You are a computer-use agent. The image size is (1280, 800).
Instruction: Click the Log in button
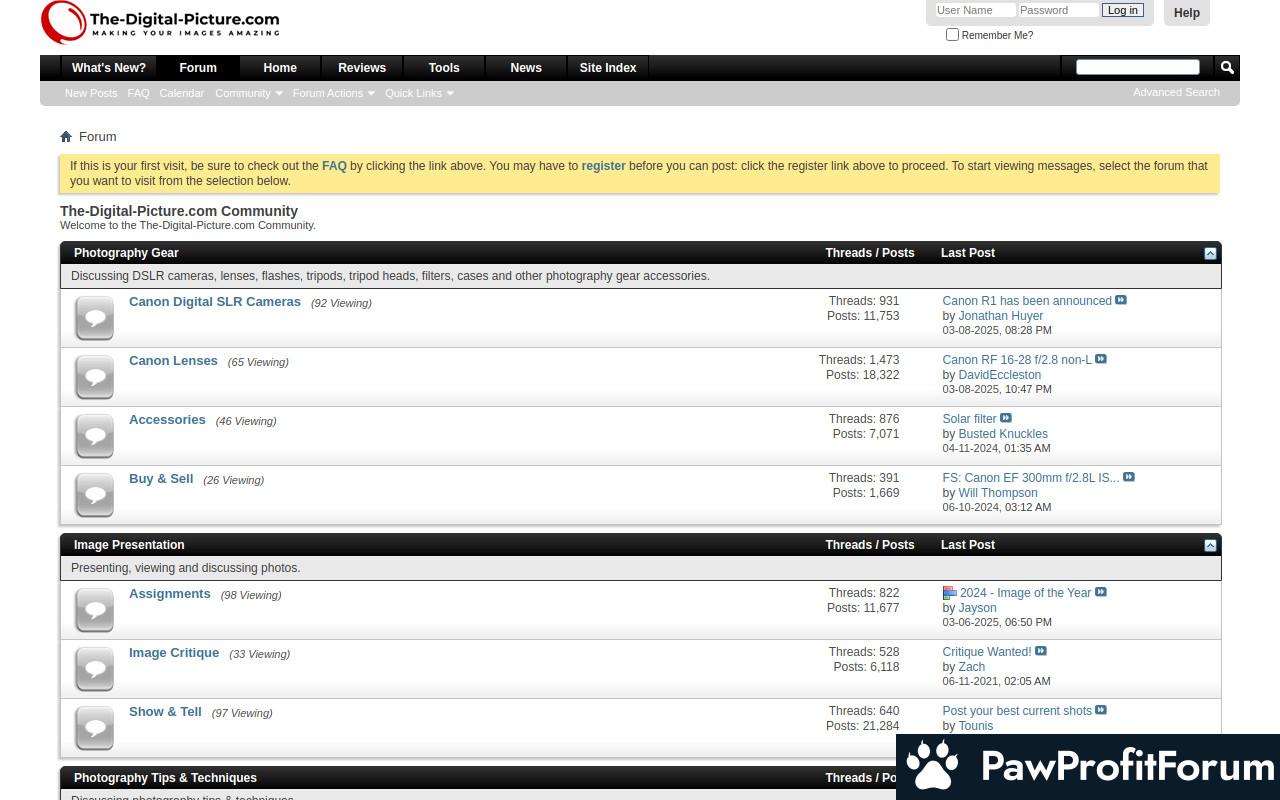click(x=1122, y=10)
